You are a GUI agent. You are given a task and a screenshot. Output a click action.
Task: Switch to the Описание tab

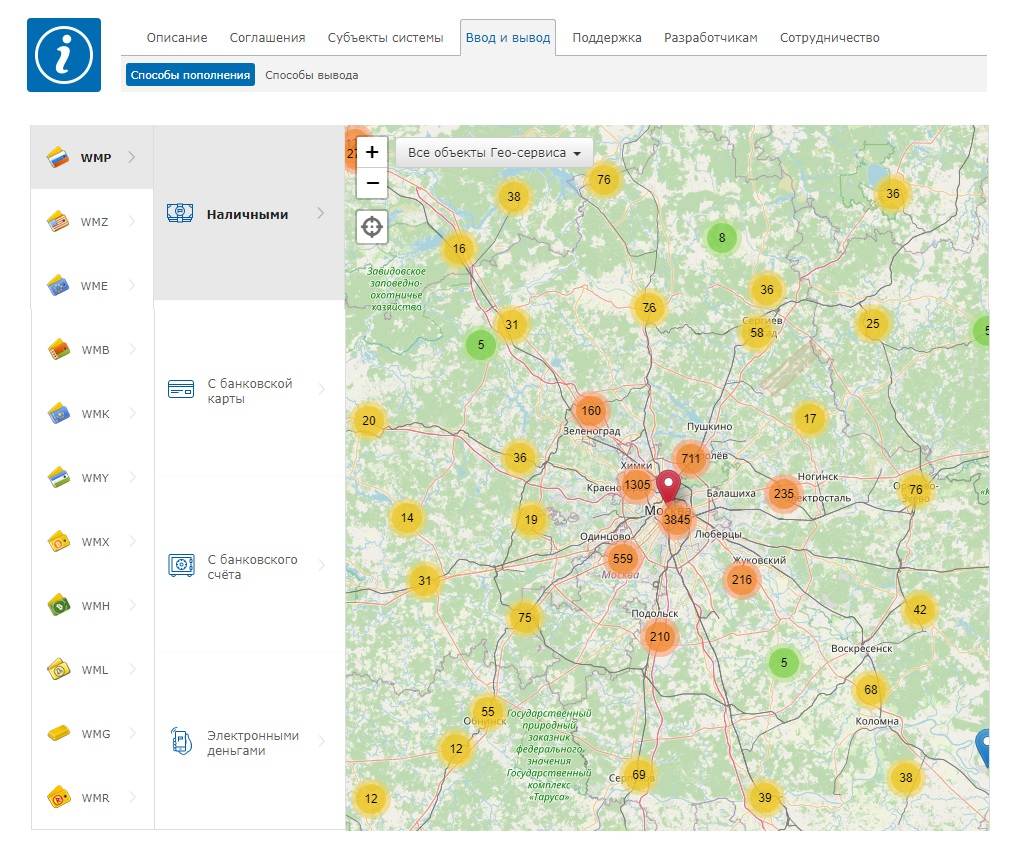tap(177, 38)
